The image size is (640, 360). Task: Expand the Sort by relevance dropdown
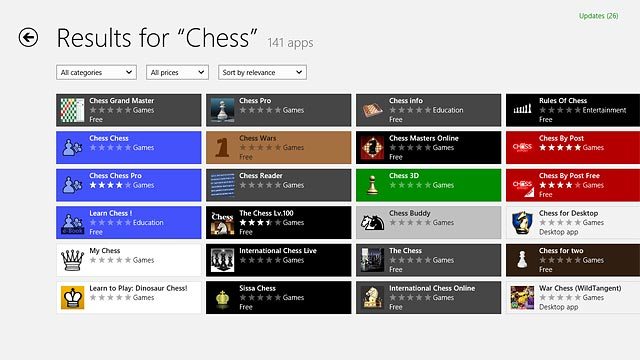(262, 72)
